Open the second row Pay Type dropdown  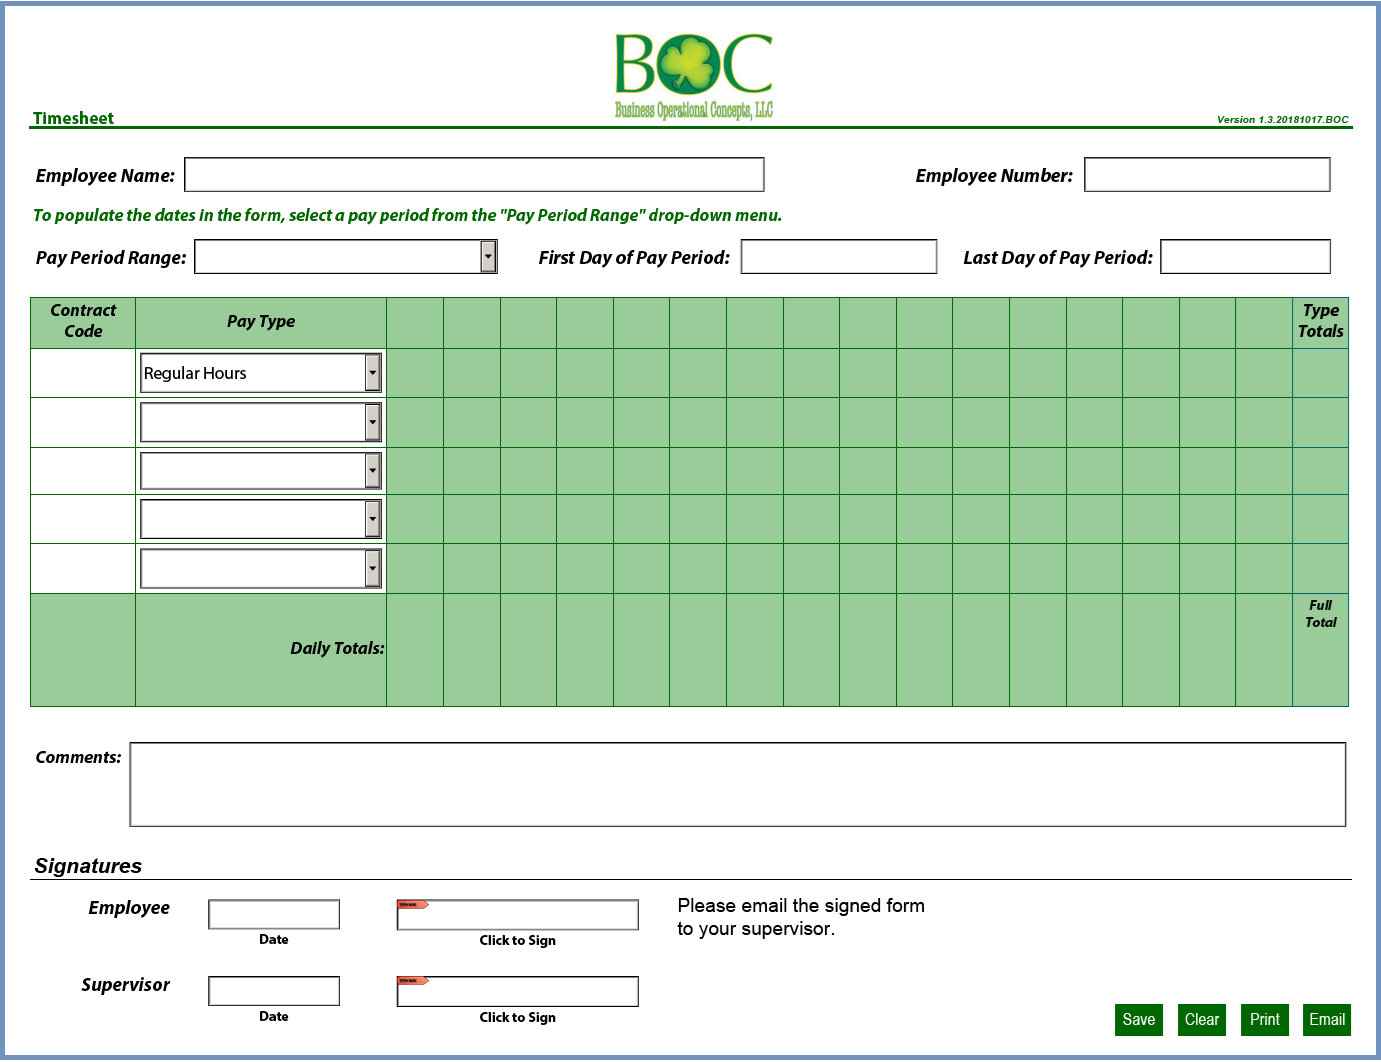tap(372, 422)
